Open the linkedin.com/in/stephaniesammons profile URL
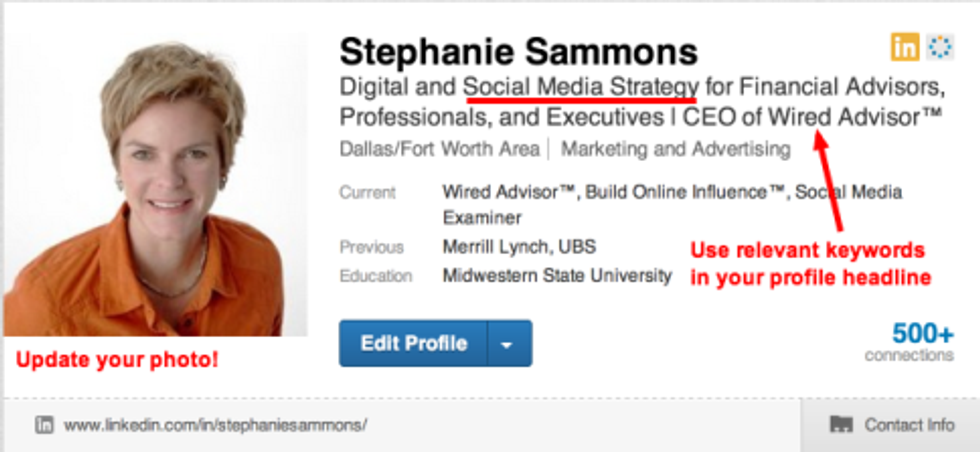 point(215,425)
